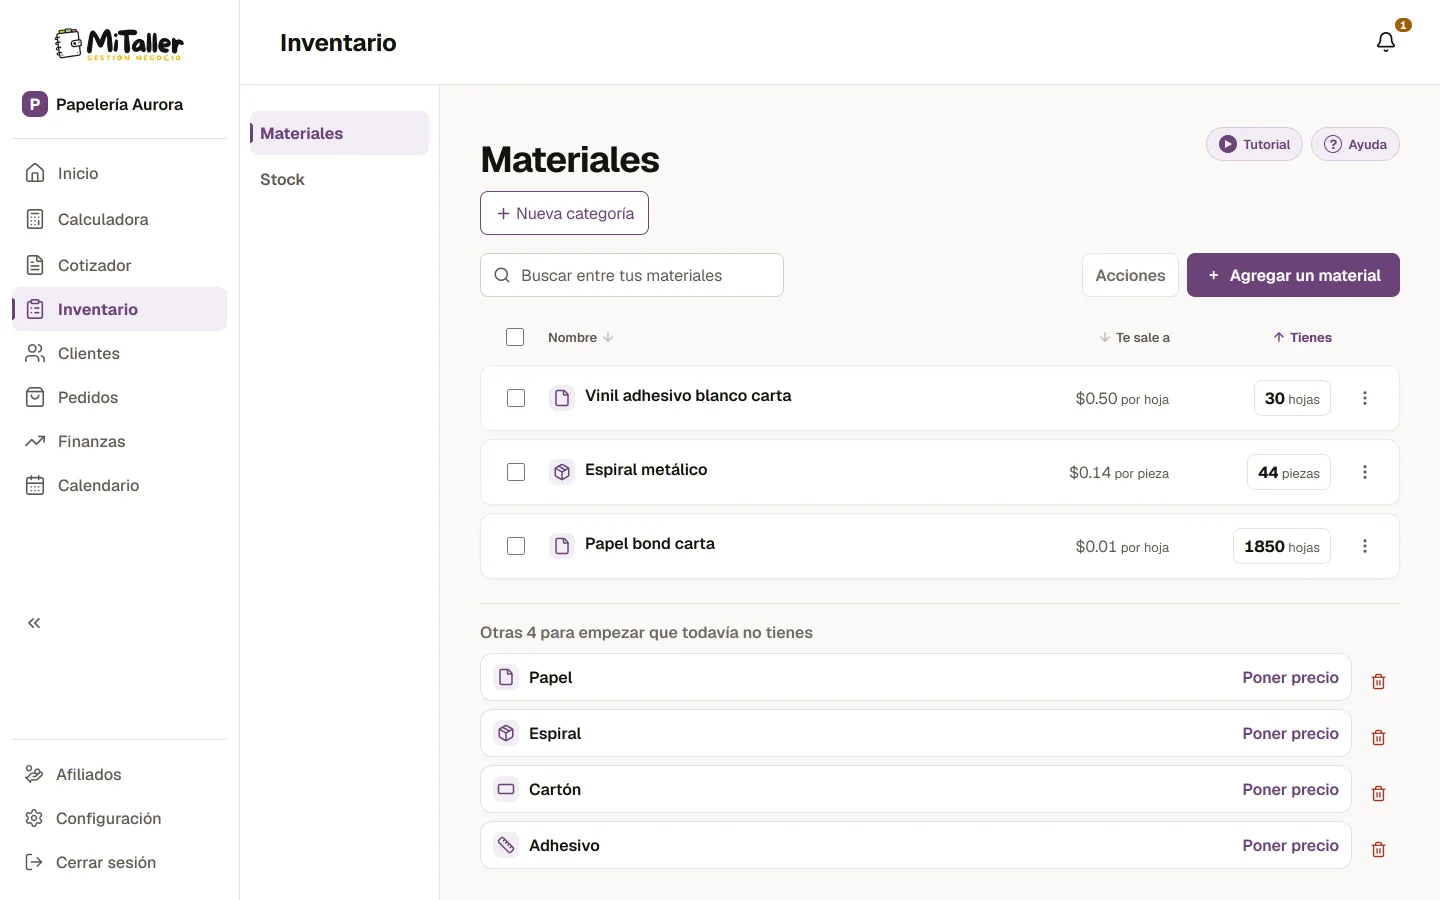Viewport: 1440px width, 900px height.
Task: Click the Papelería Aurora avatar icon
Action: tap(35, 104)
